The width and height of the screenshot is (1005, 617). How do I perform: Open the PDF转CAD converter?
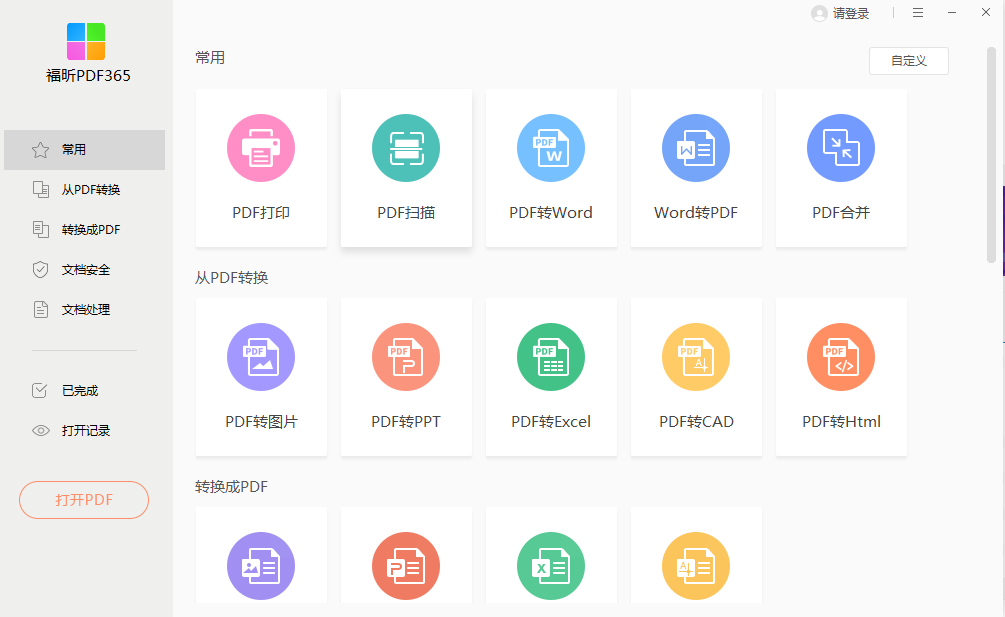pos(696,377)
